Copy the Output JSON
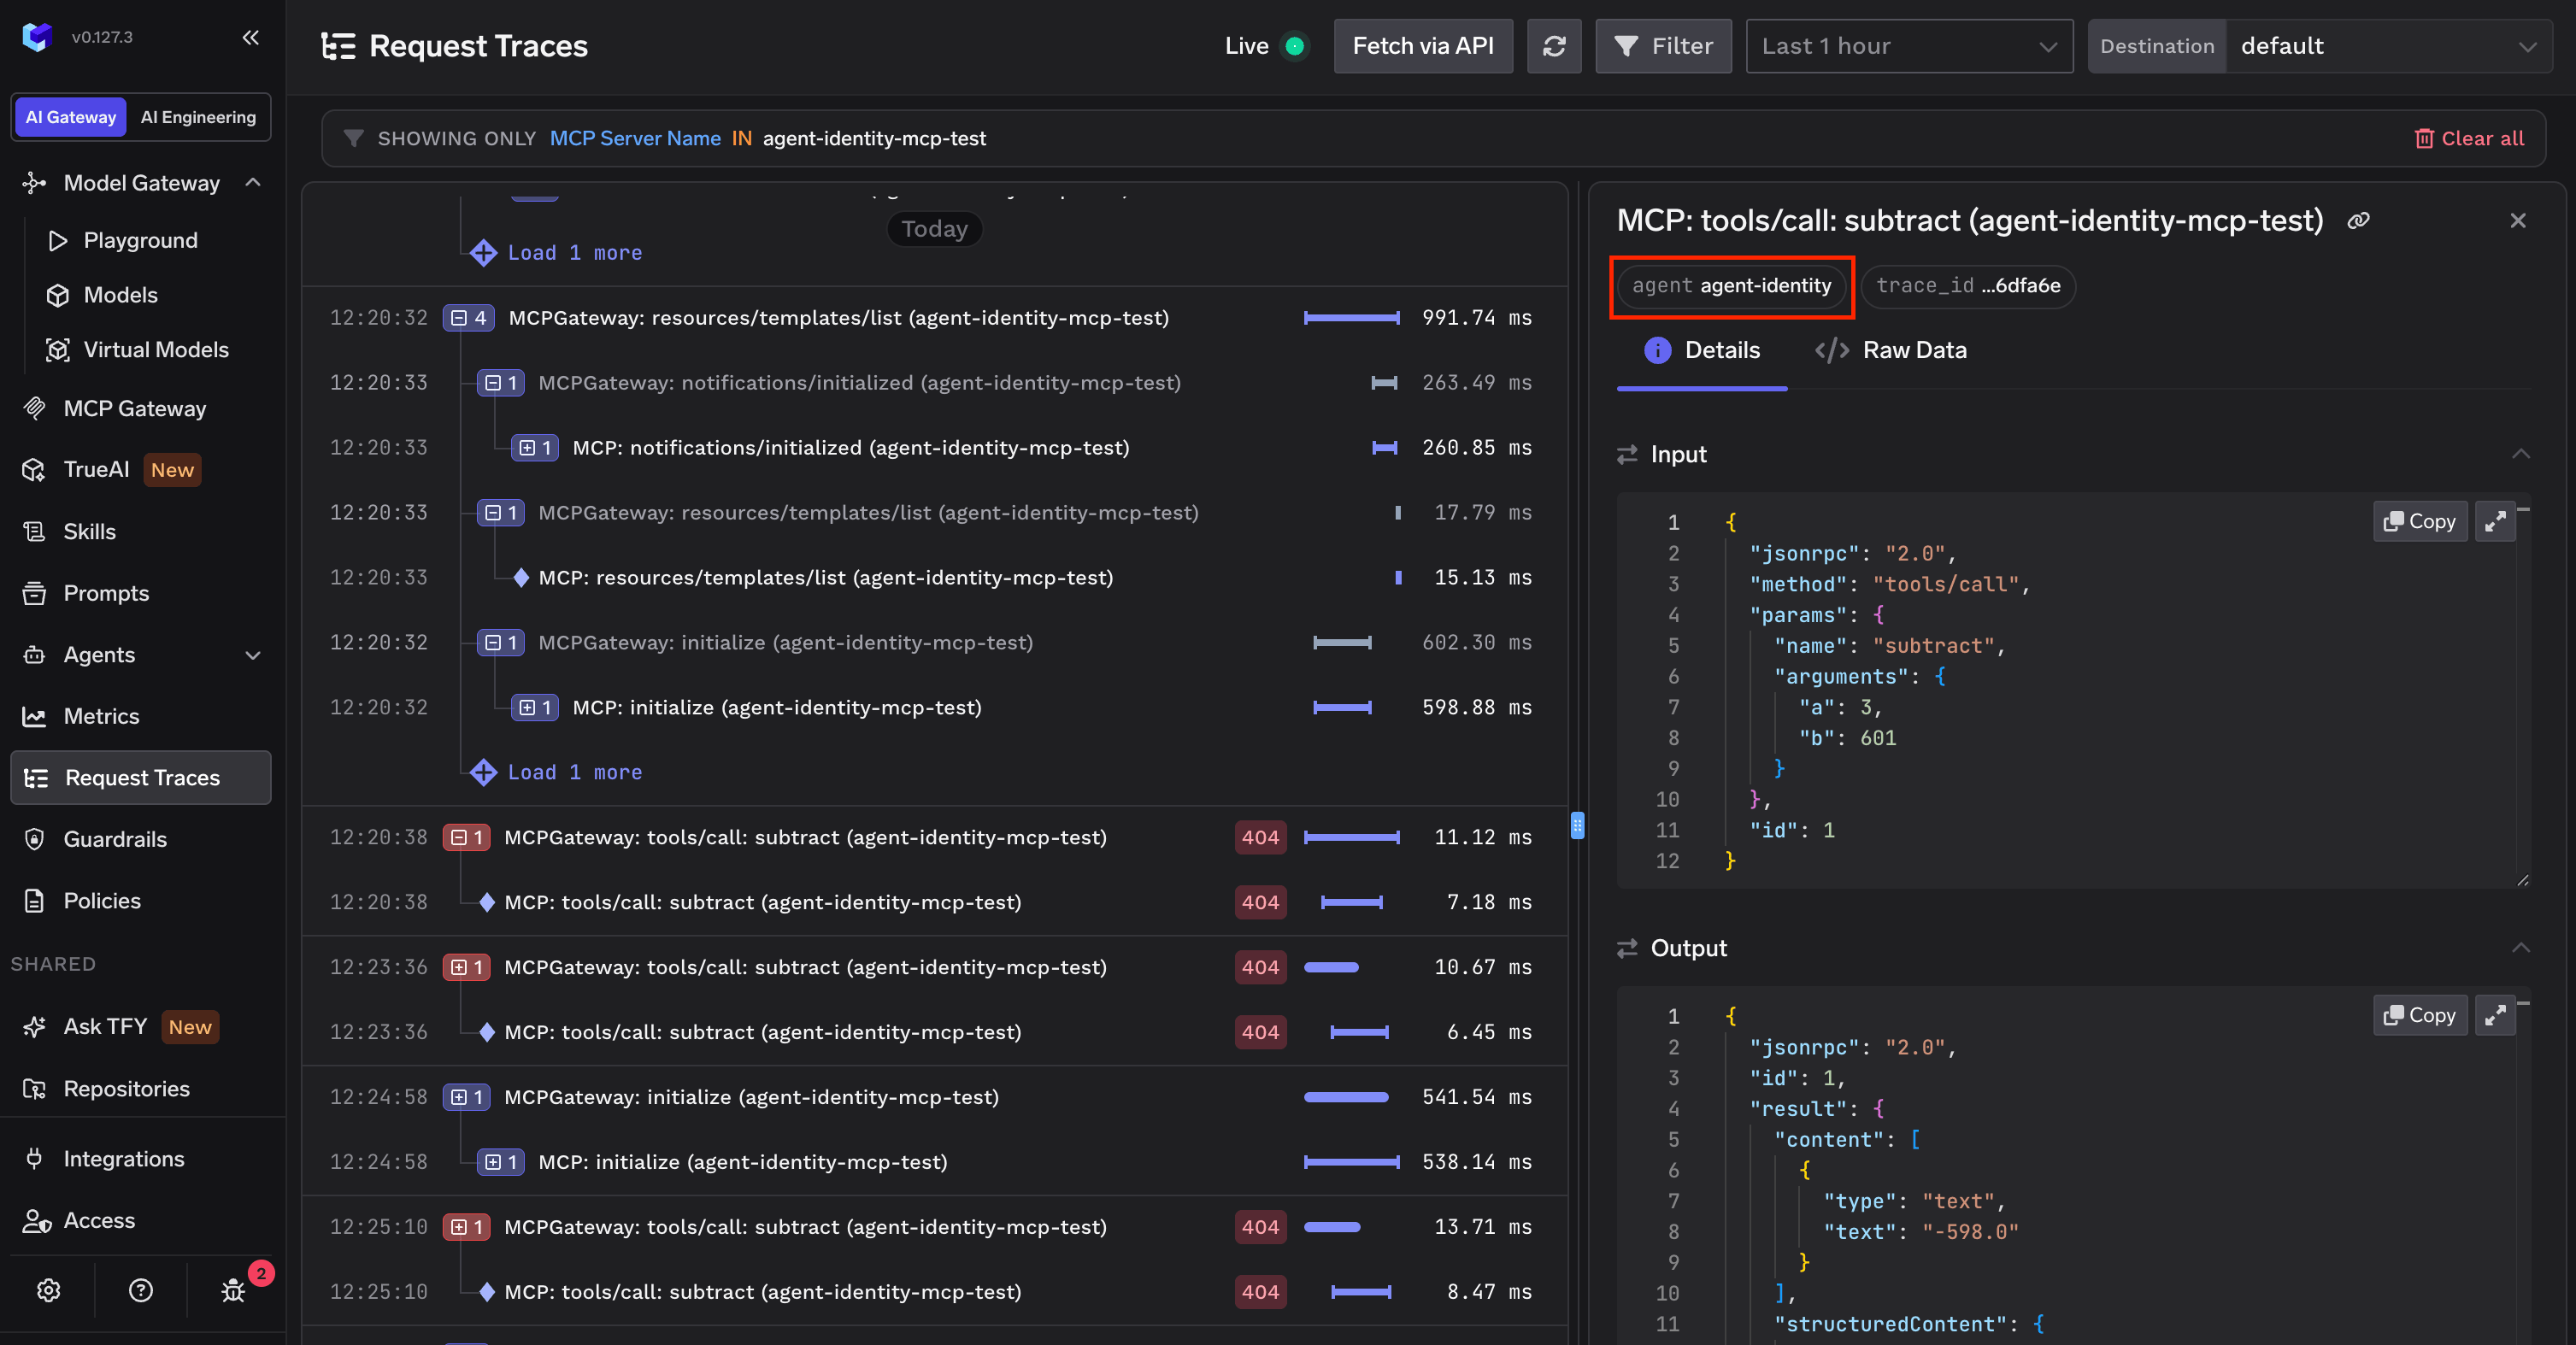 click(x=2419, y=1015)
